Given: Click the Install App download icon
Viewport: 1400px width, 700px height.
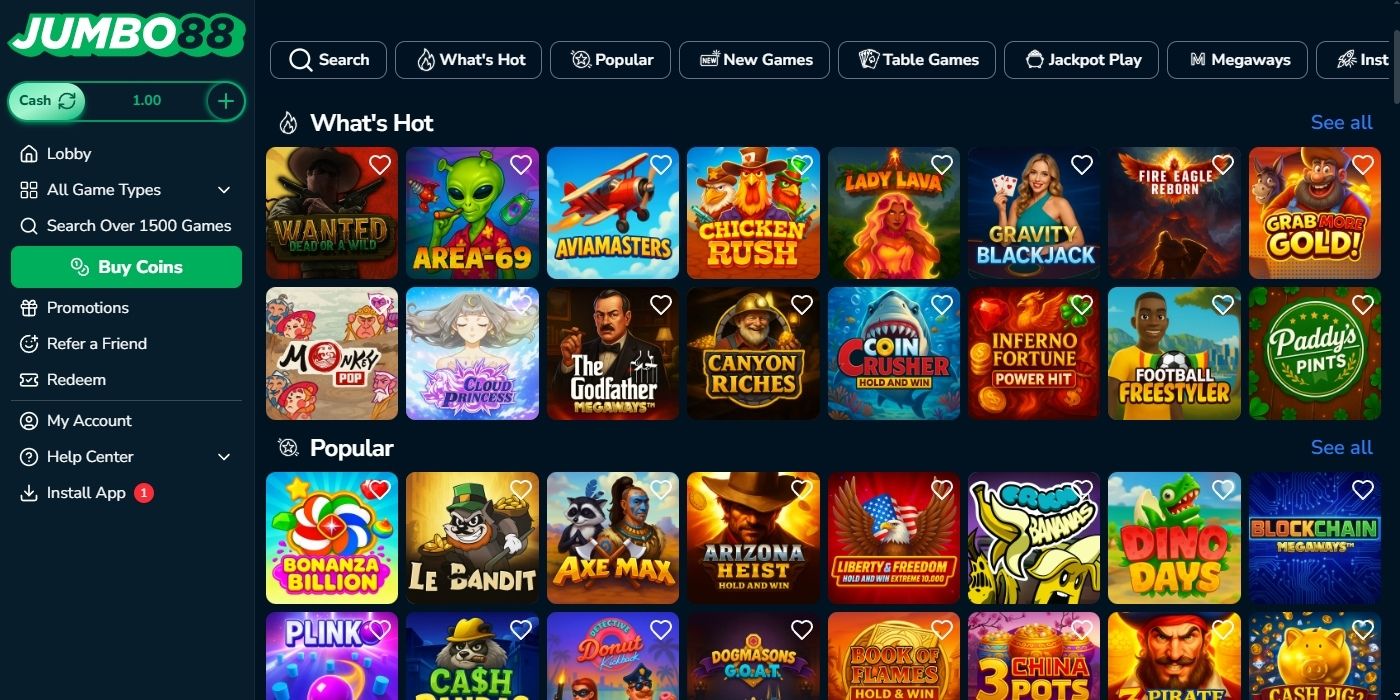Looking at the screenshot, I should tap(28, 493).
